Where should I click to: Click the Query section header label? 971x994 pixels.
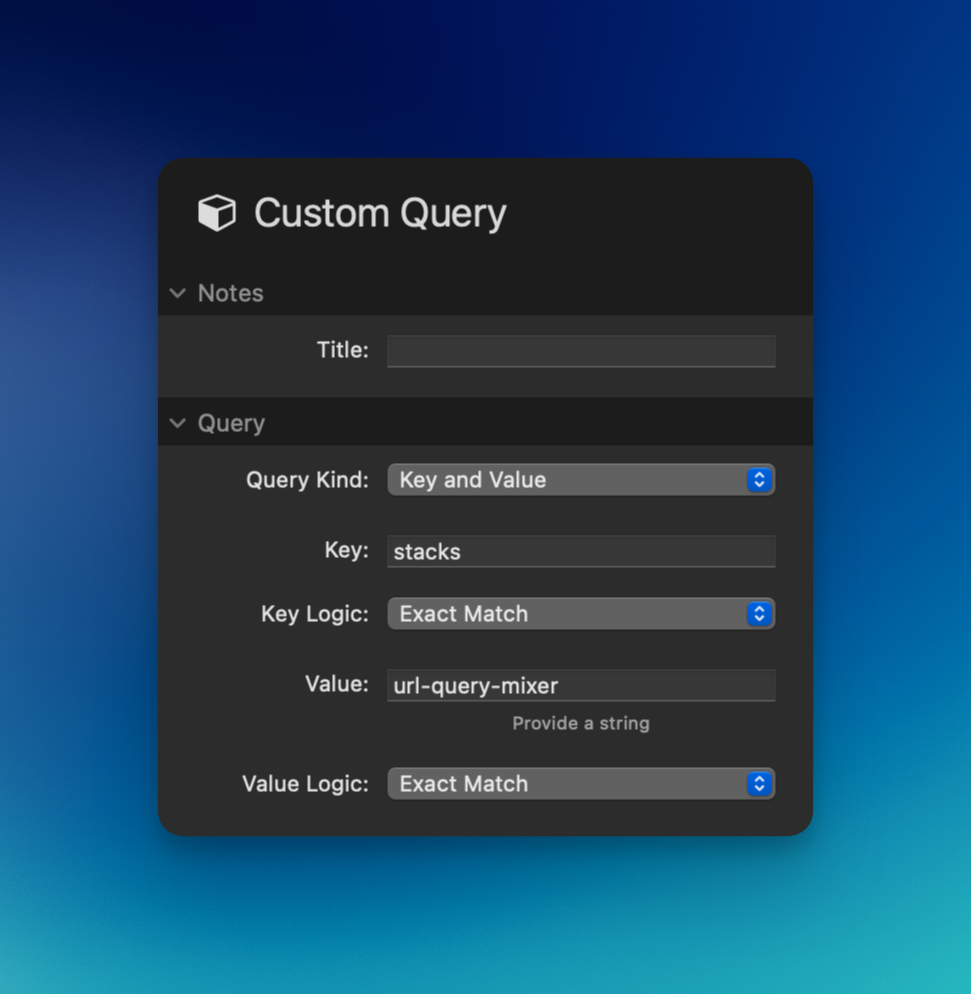[231, 423]
